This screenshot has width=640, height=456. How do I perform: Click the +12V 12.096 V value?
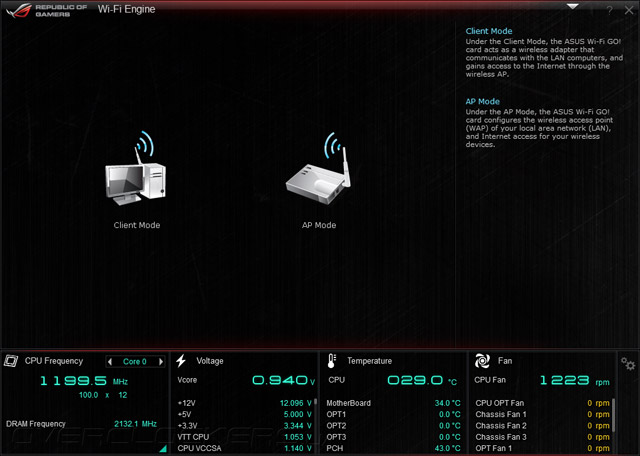pos(296,403)
